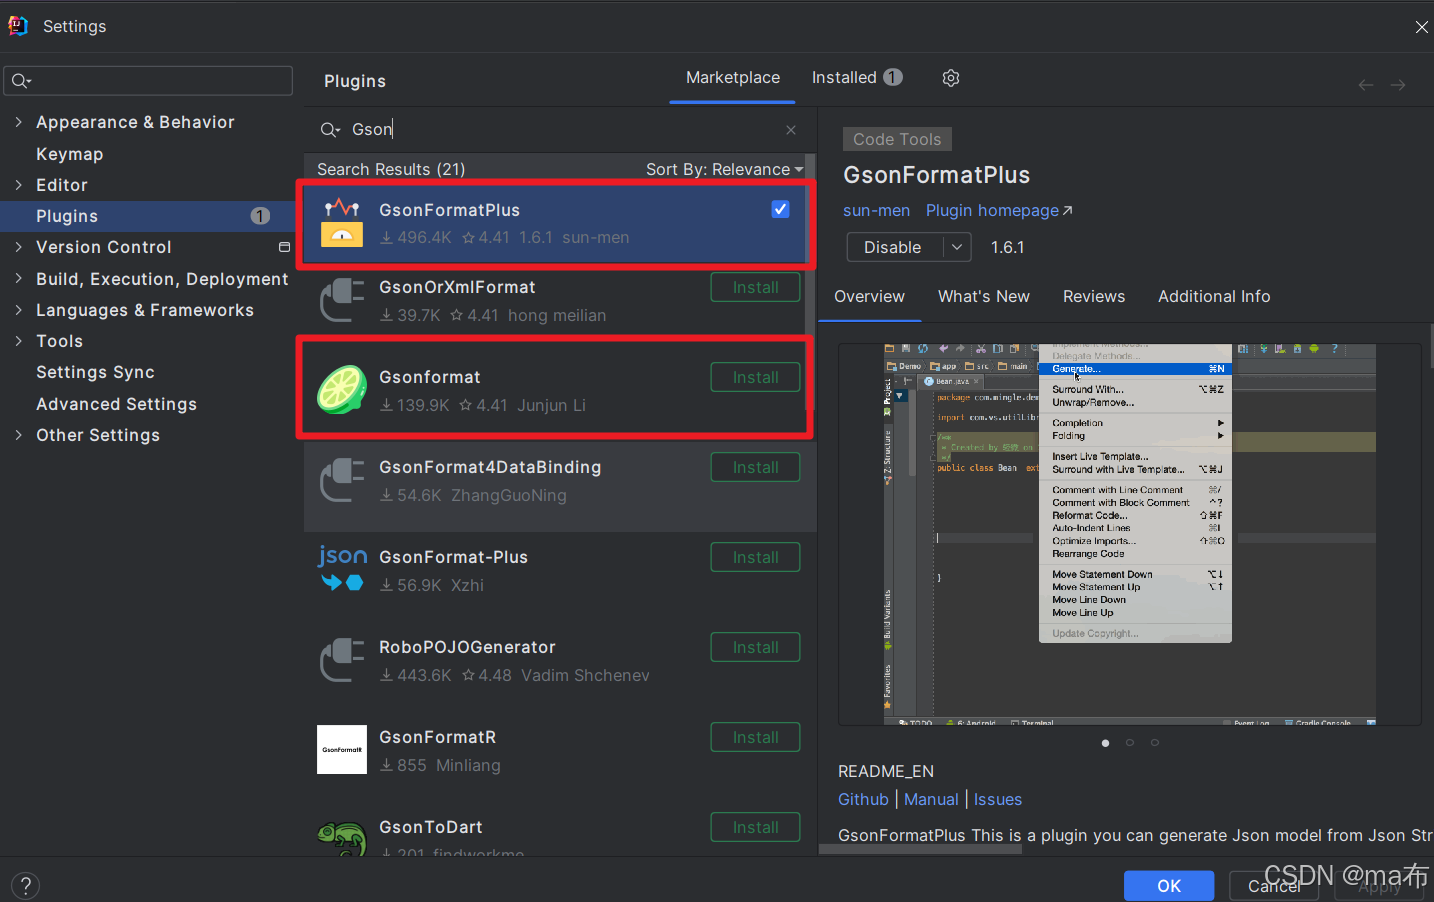Focus the settings search field

[148, 81]
